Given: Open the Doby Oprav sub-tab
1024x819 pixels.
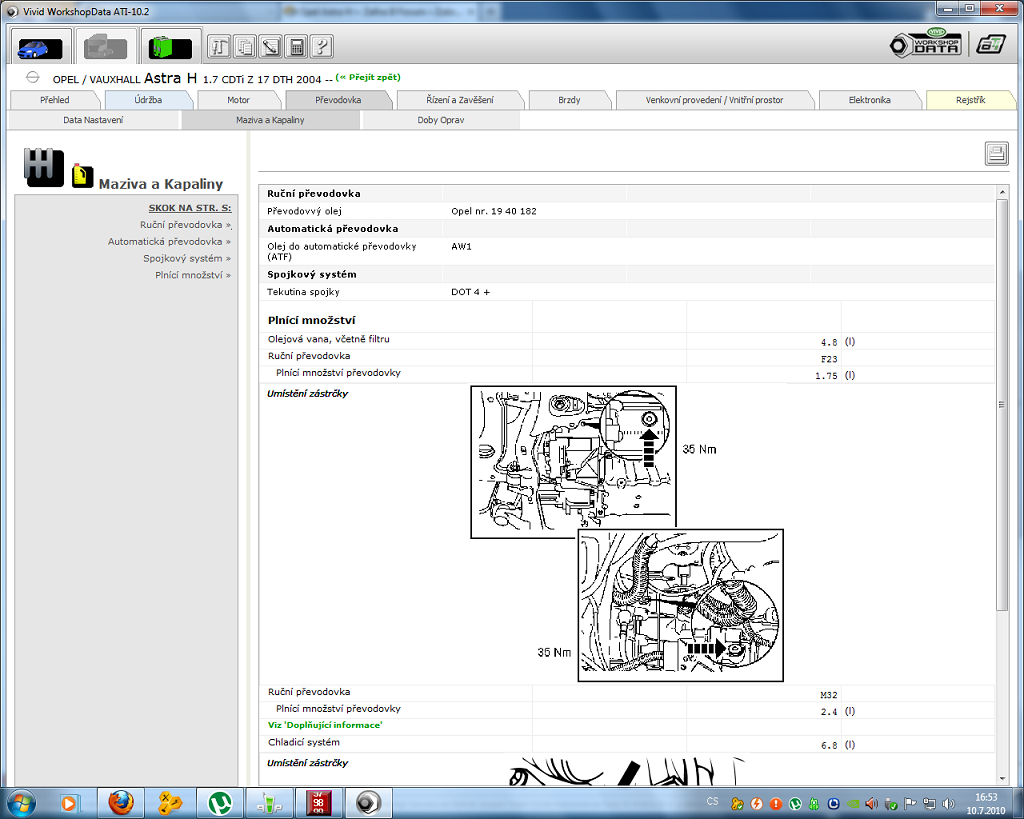Looking at the screenshot, I should pyautogui.click(x=440, y=120).
